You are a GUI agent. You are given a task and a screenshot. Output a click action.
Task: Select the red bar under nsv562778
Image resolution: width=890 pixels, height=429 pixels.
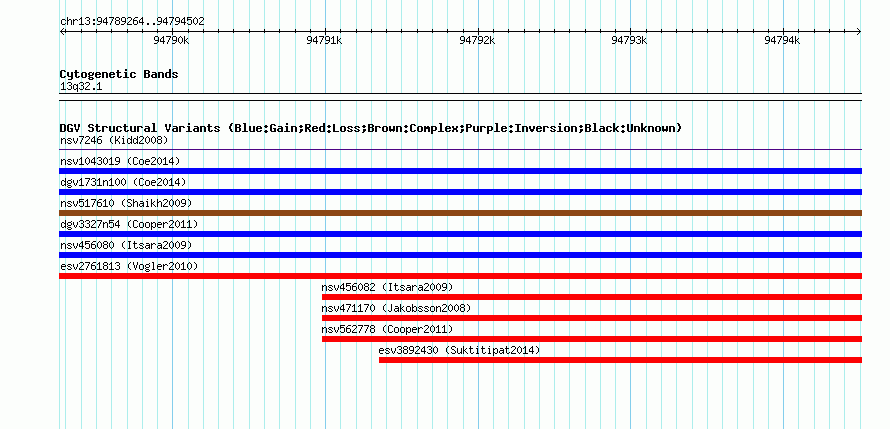pos(591,339)
